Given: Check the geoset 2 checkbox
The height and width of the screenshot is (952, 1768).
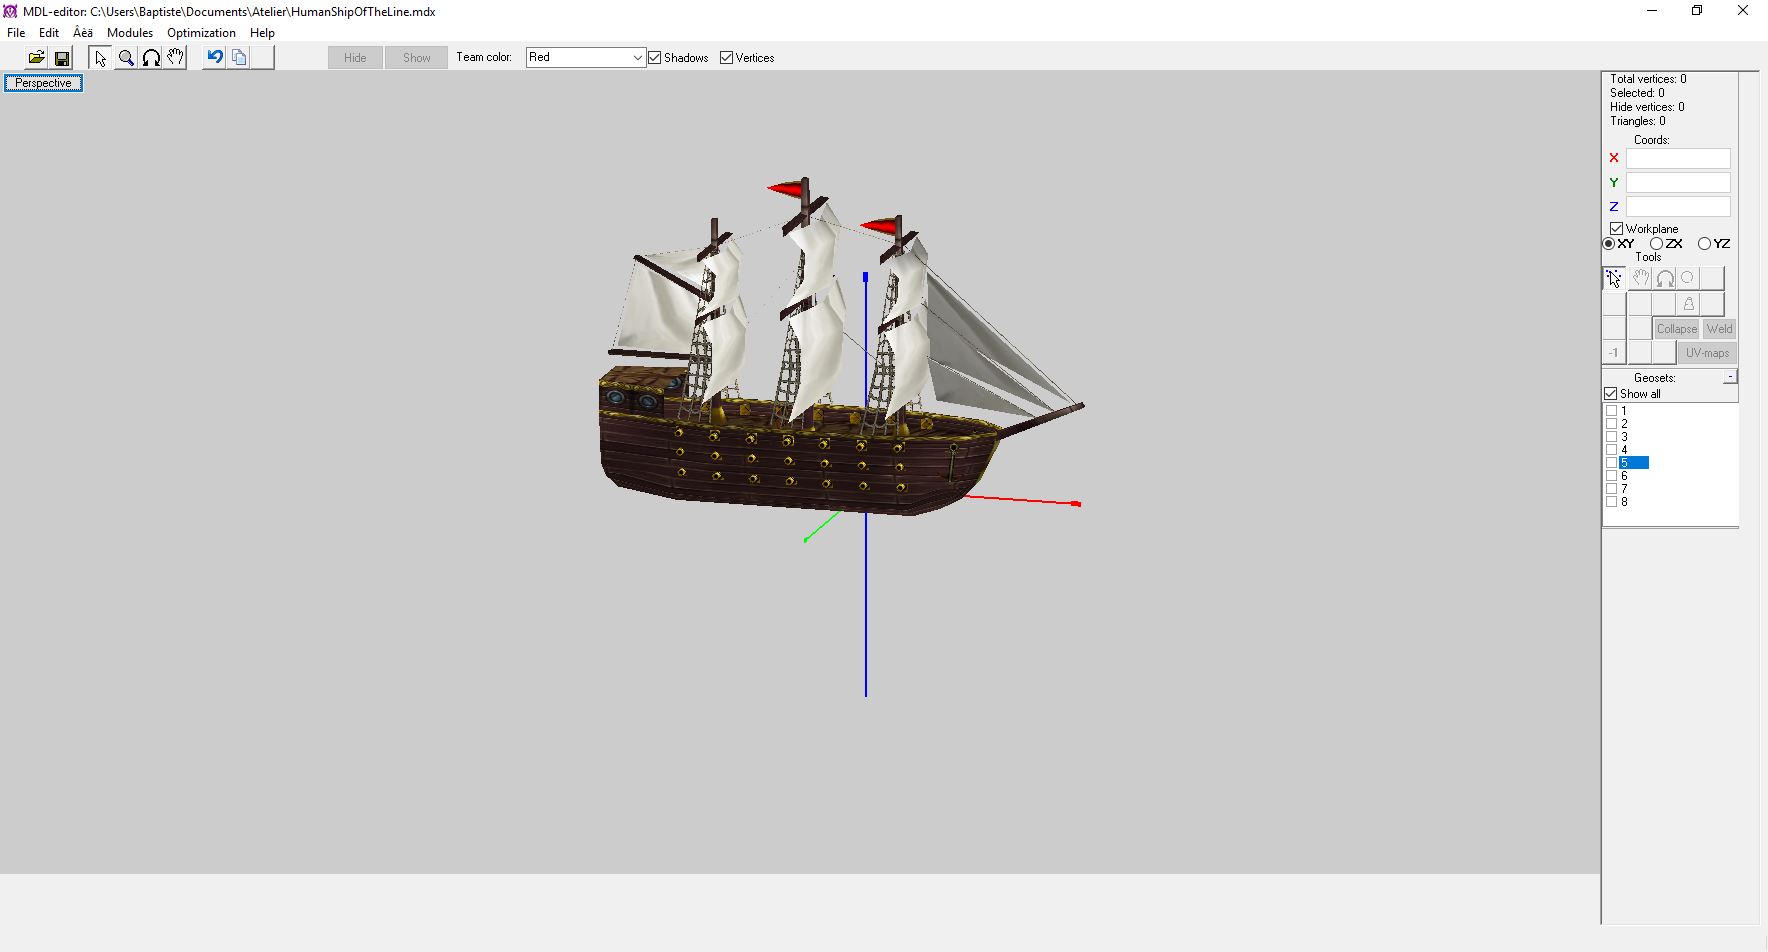Looking at the screenshot, I should pos(1611,424).
